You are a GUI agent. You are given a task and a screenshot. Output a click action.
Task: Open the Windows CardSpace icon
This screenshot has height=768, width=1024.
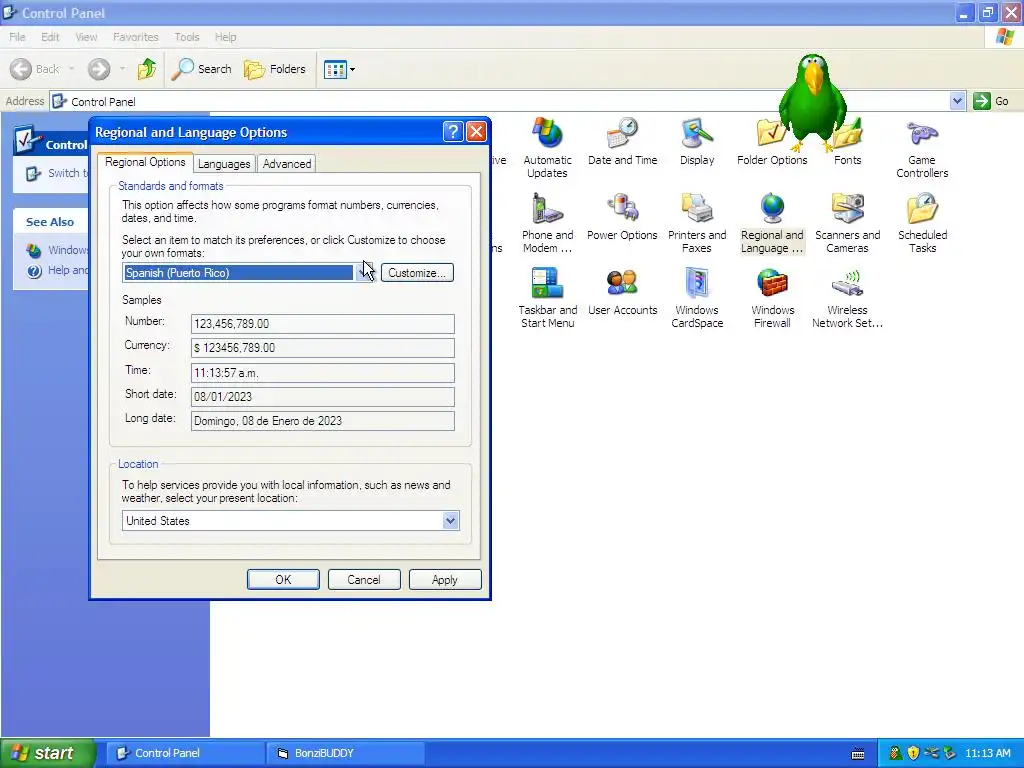click(697, 298)
